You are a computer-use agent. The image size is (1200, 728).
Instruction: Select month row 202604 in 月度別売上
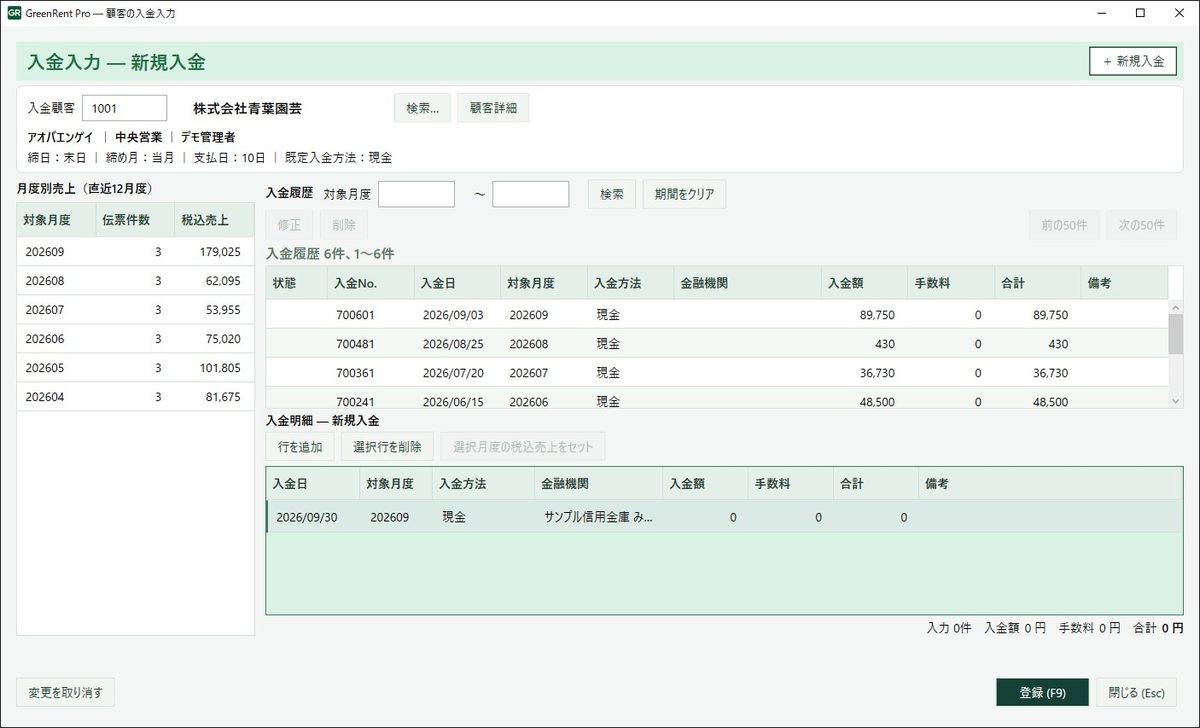[135, 397]
